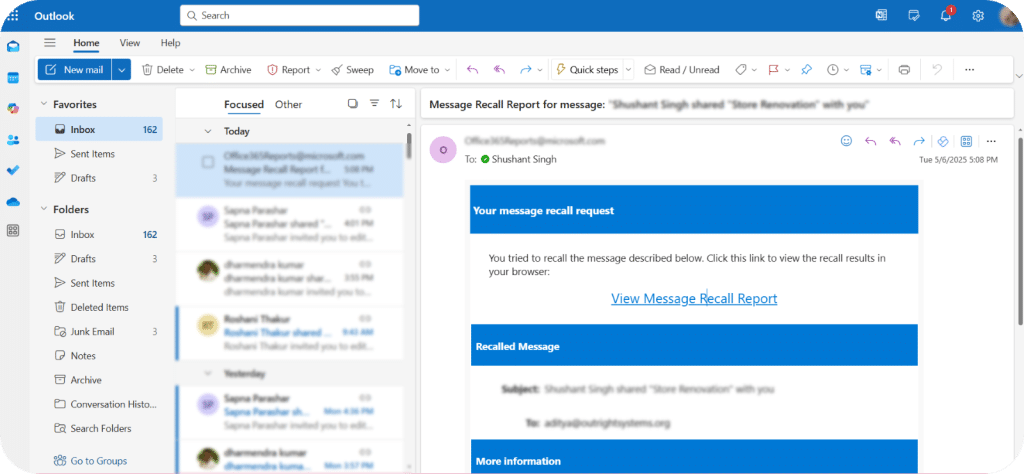Screen dimensions: 1024x474
Task: Click the select-all messages icon
Action: [x=353, y=104]
